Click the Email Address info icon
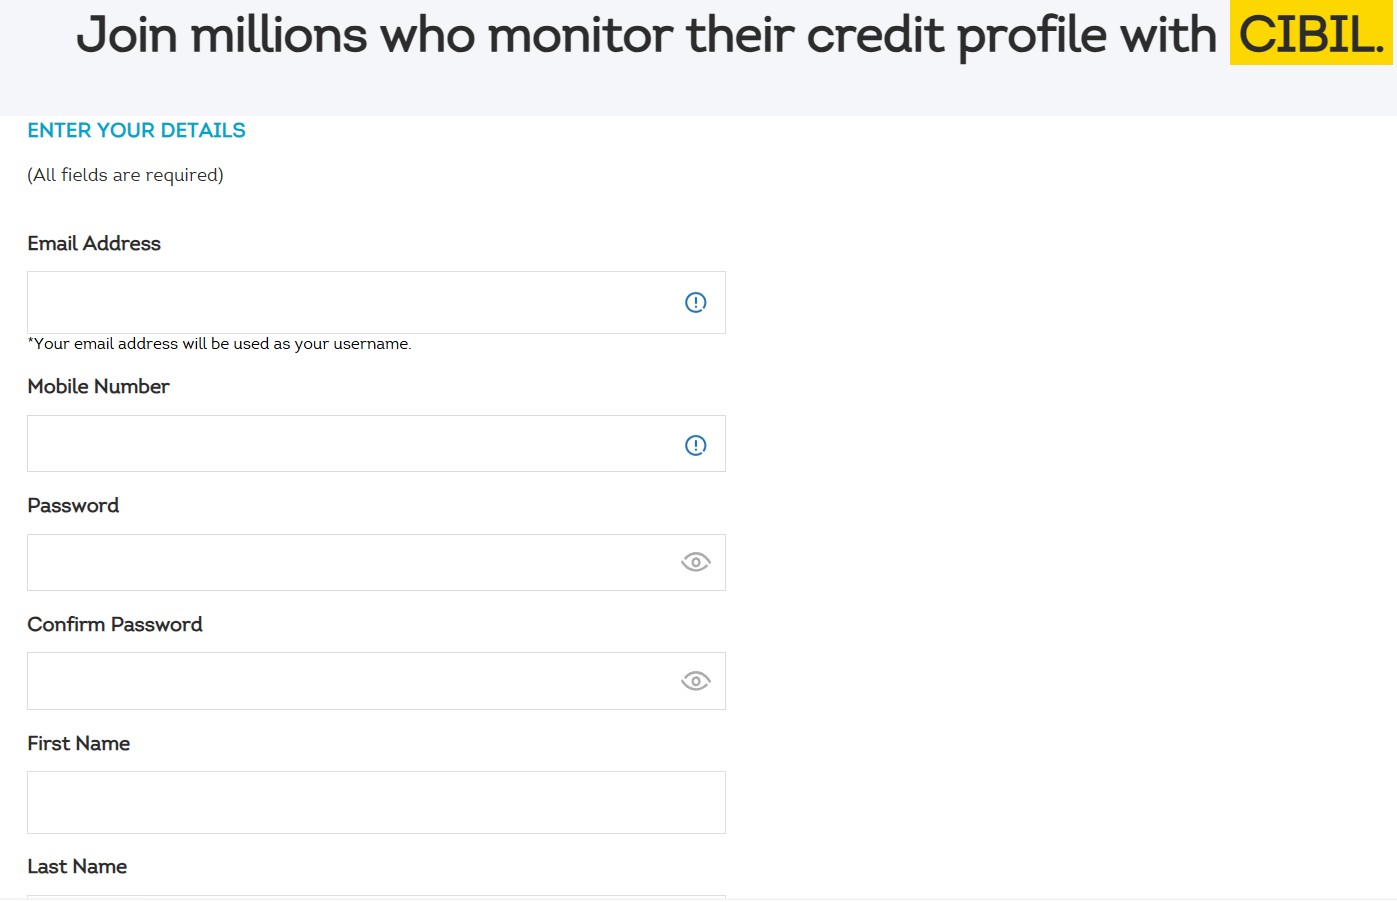1397x902 pixels. (695, 302)
